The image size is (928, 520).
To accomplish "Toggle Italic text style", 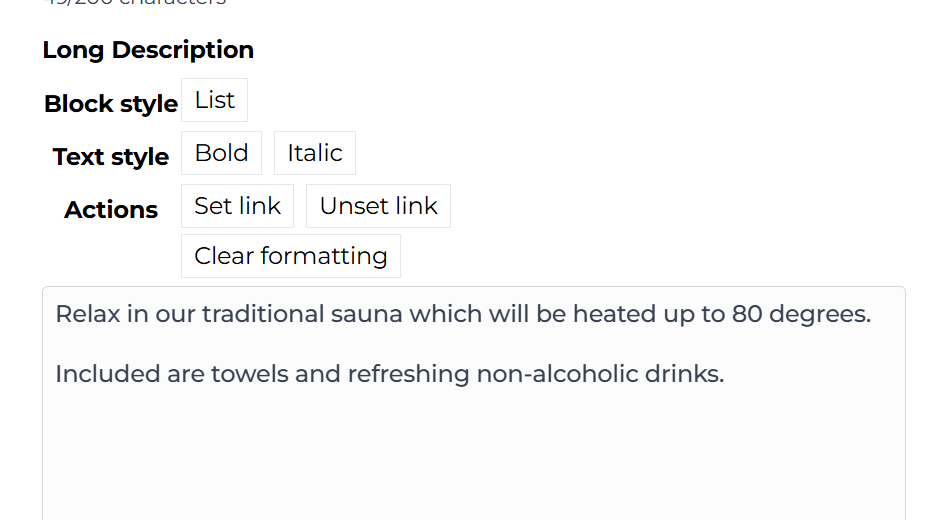I will tap(314, 153).
